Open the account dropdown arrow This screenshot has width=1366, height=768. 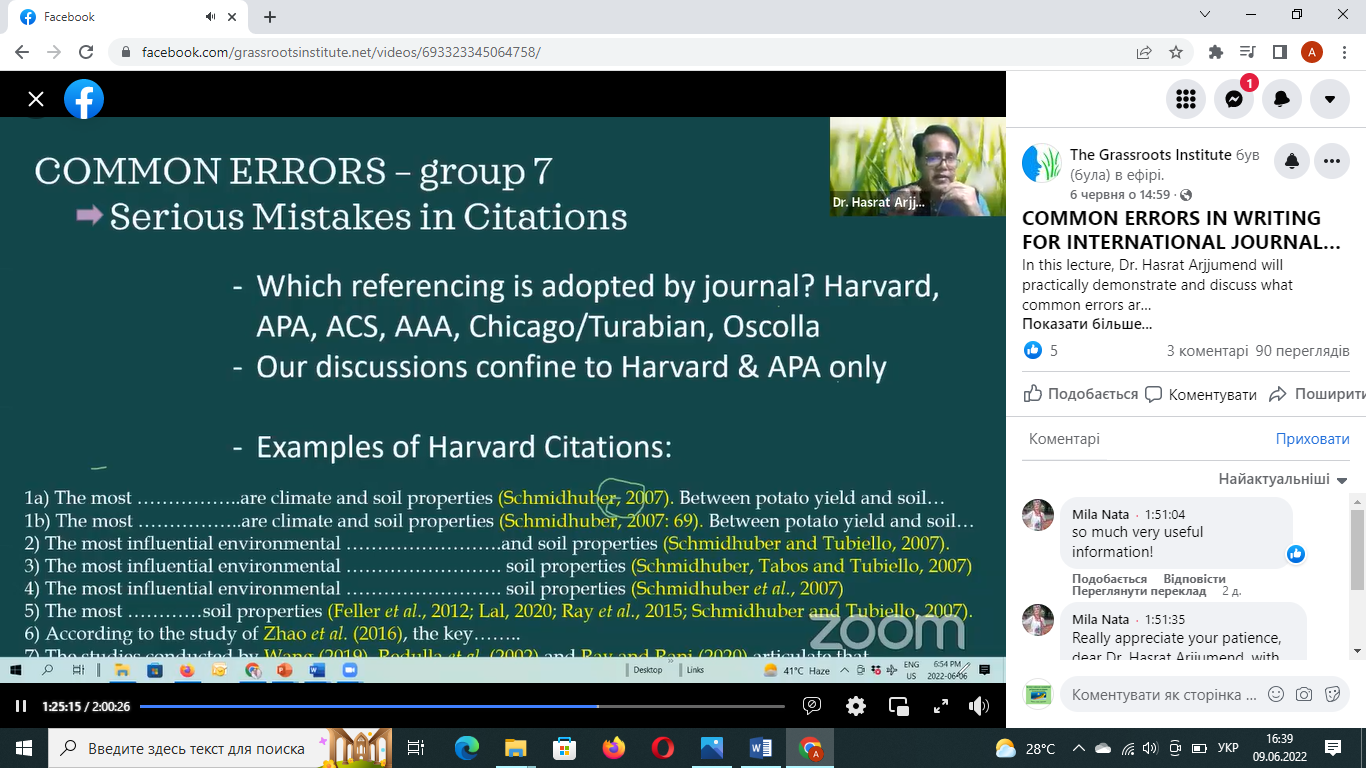coord(1329,99)
